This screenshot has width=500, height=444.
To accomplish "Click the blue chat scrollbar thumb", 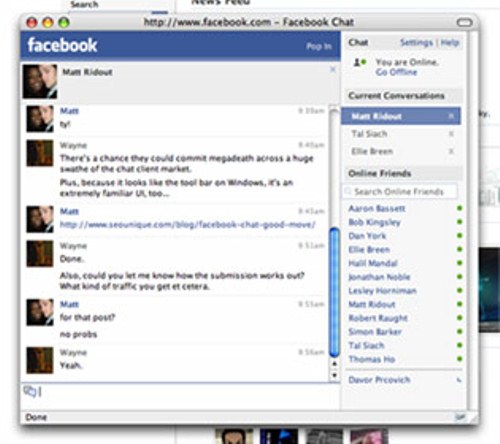I will tap(334, 293).
